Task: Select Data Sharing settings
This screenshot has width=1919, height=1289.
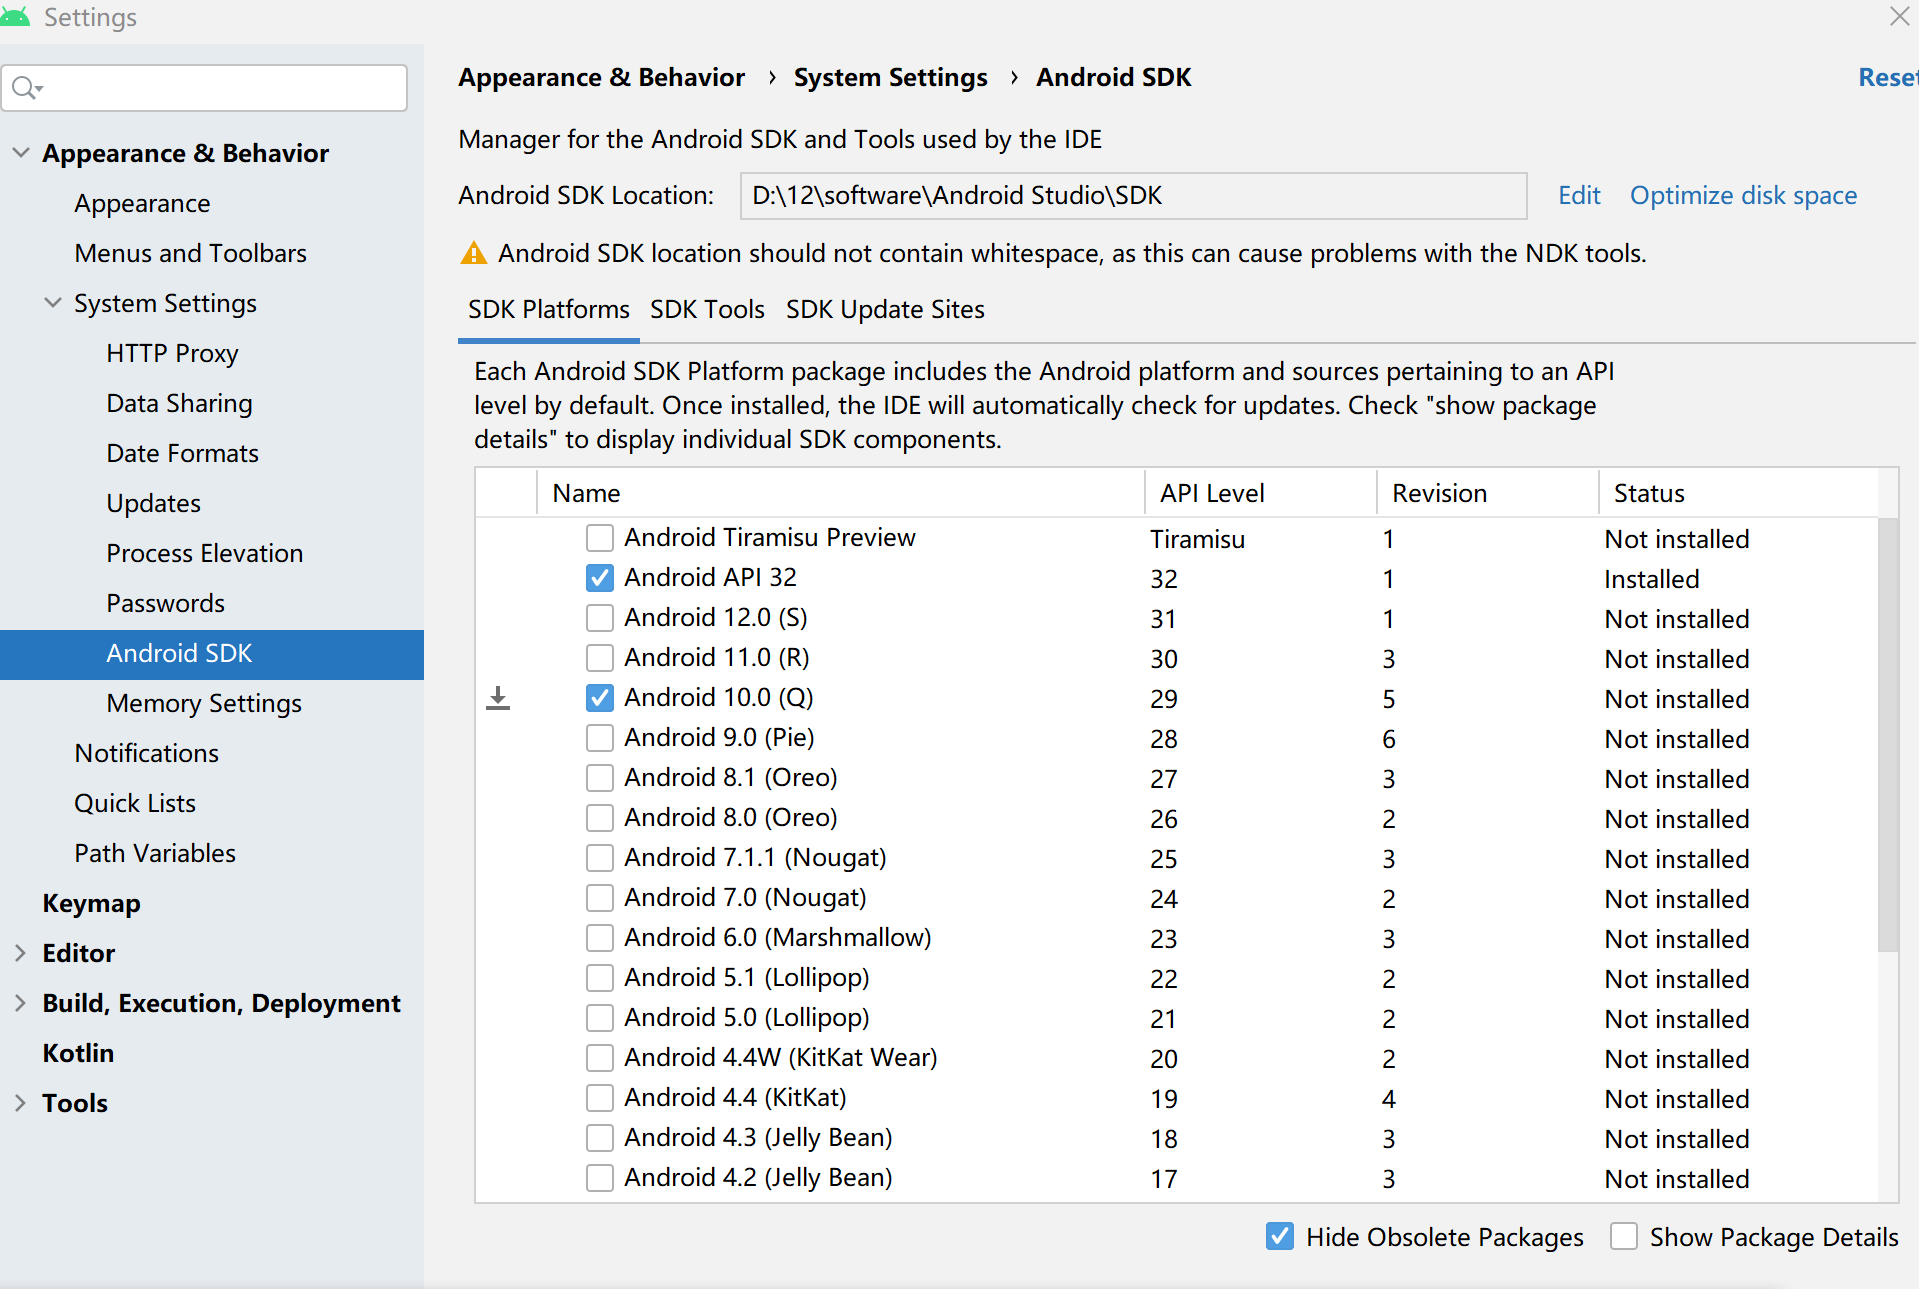Action: pyautogui.click(x=179, y=403)
